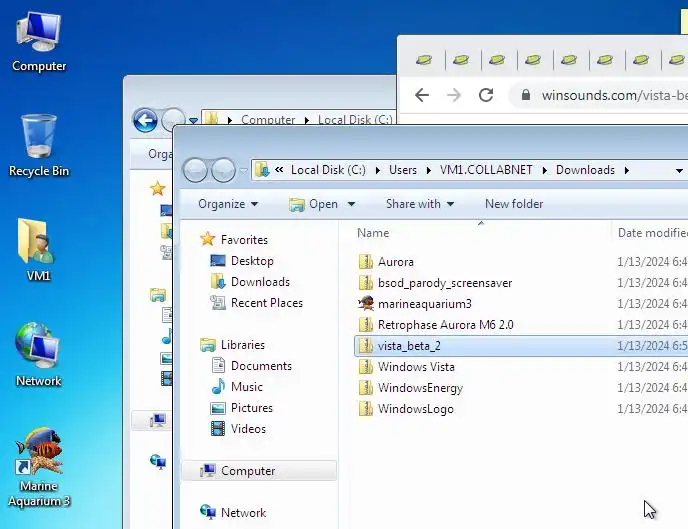Switch to the fifth browser tab
The image size is (688, 529).
click(x=569, y=59)
